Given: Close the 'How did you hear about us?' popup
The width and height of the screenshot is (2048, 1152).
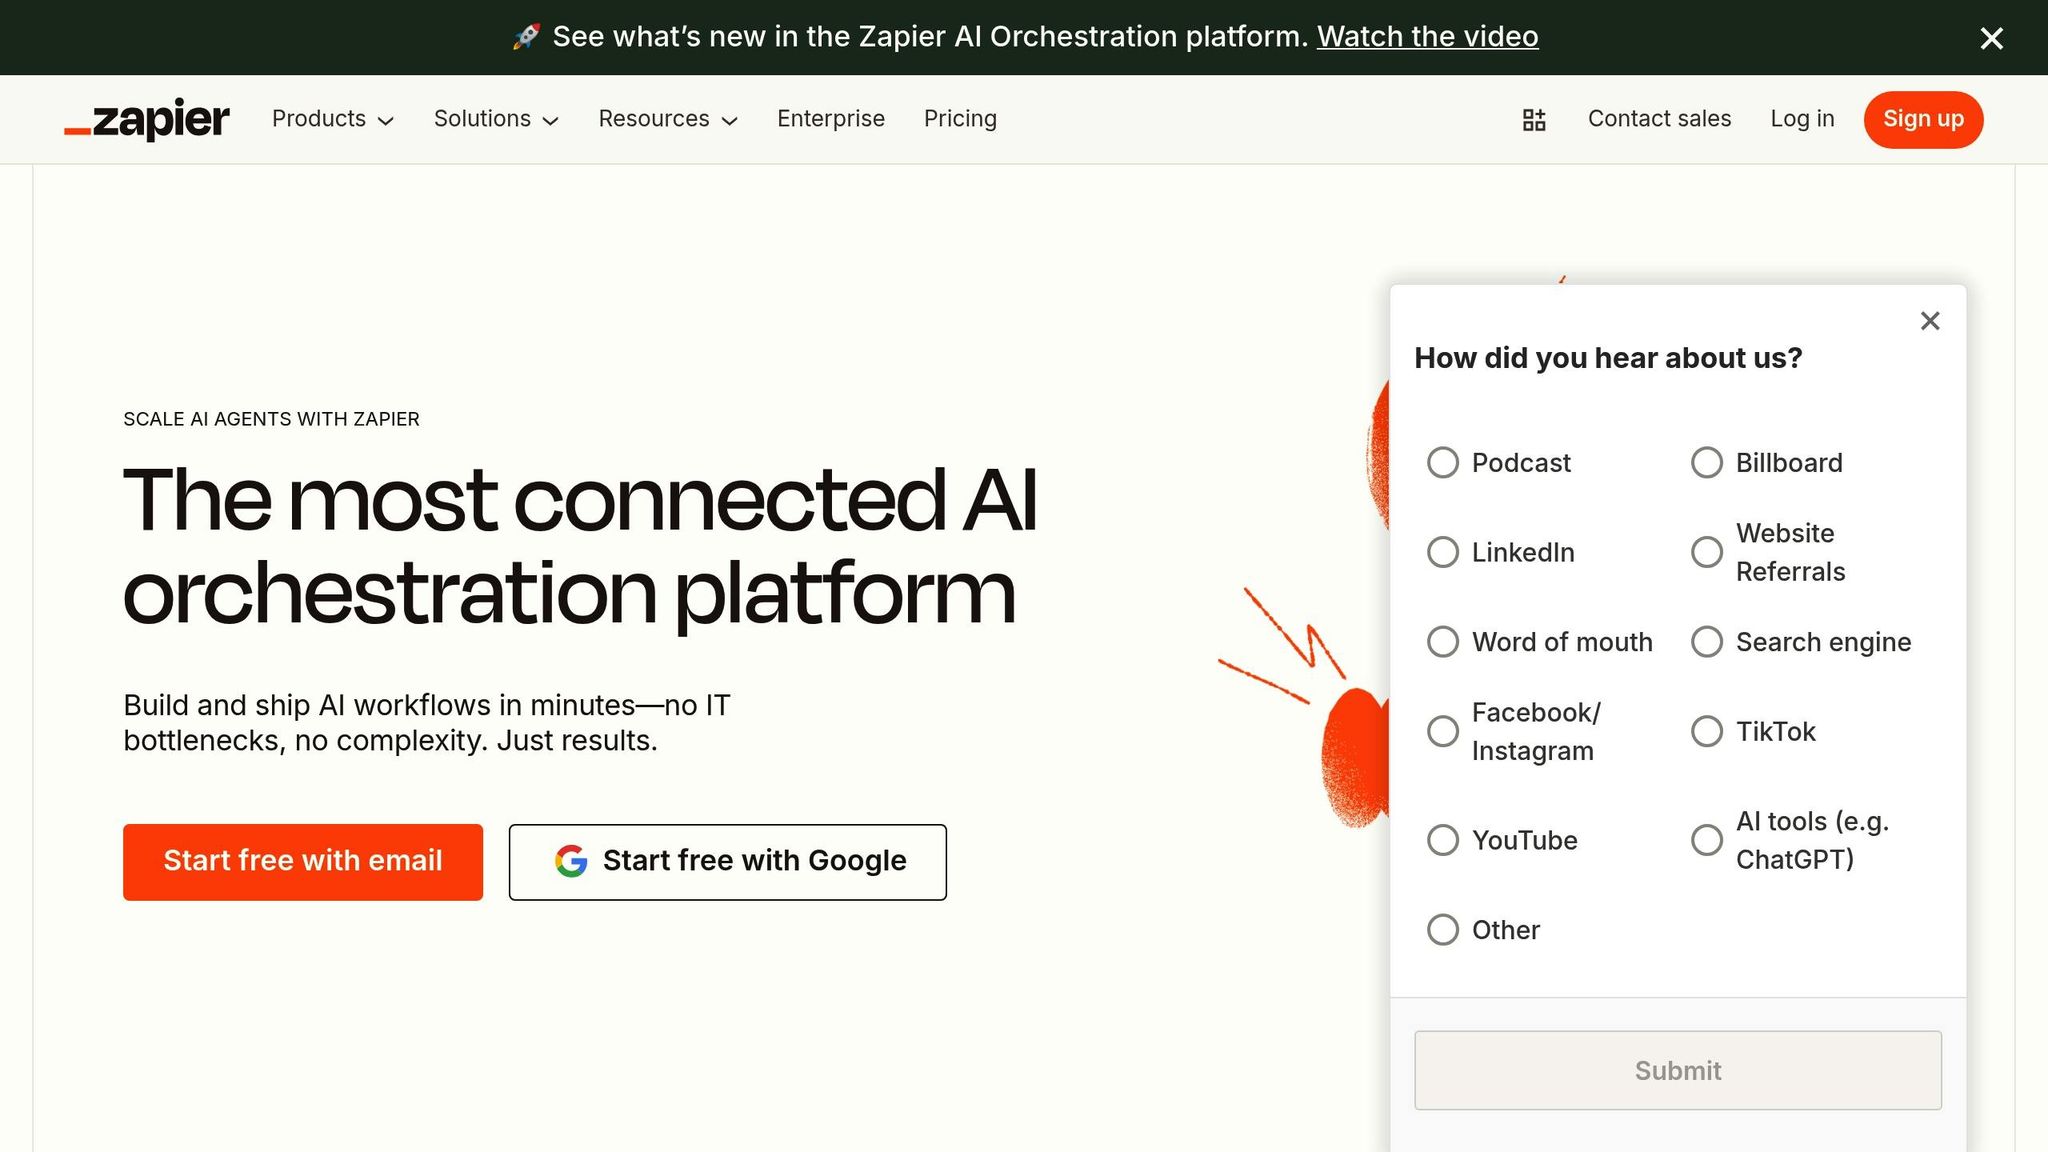Looking at the screenshot, I should pos(1929,321).
